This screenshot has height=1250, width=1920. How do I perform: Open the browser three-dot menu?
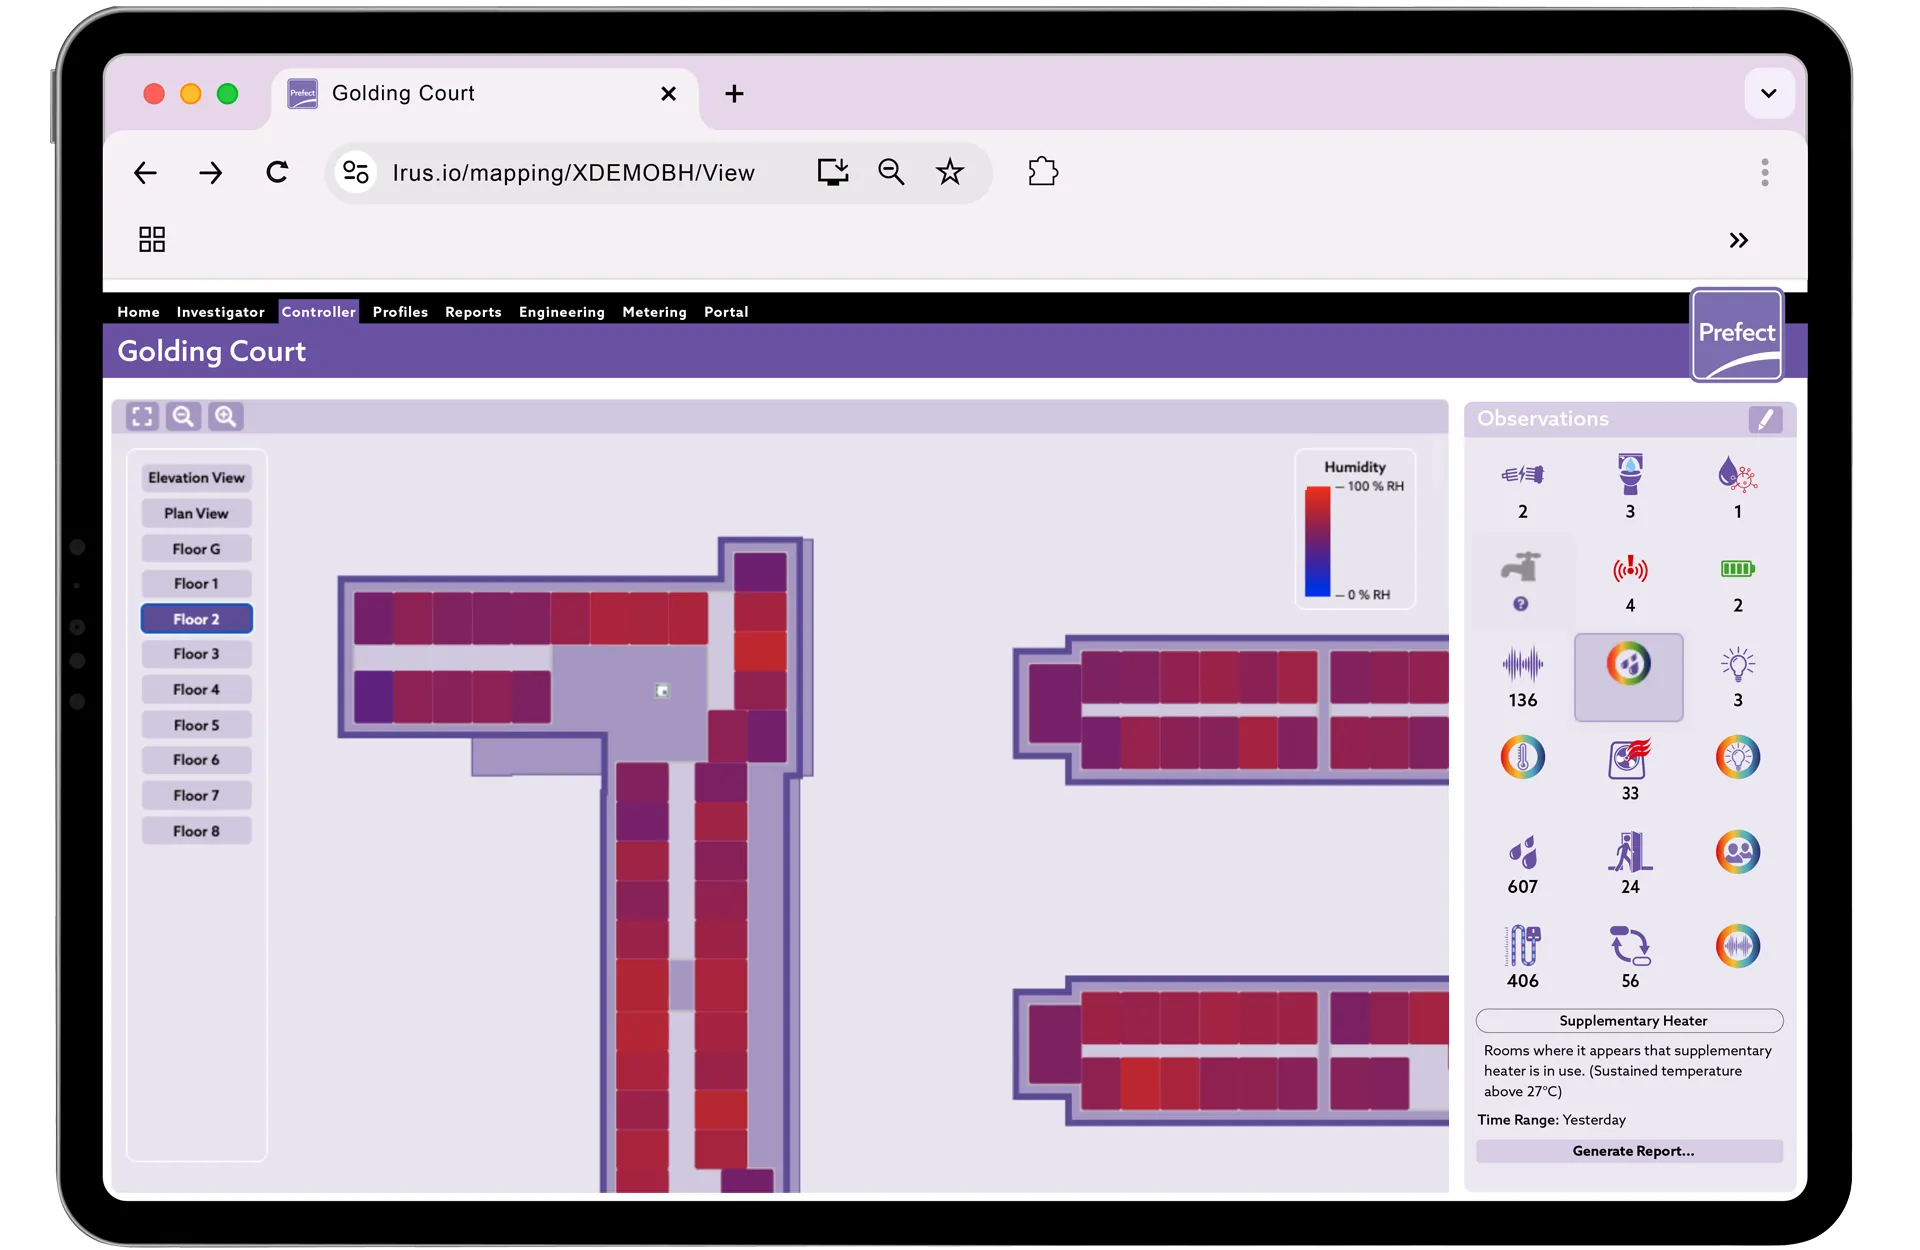1764,172
